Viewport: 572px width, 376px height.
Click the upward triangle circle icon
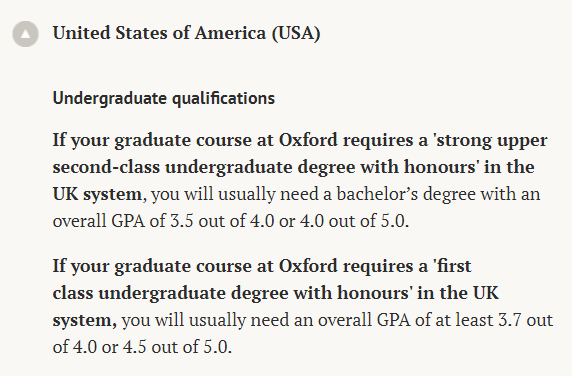(25, 34)
